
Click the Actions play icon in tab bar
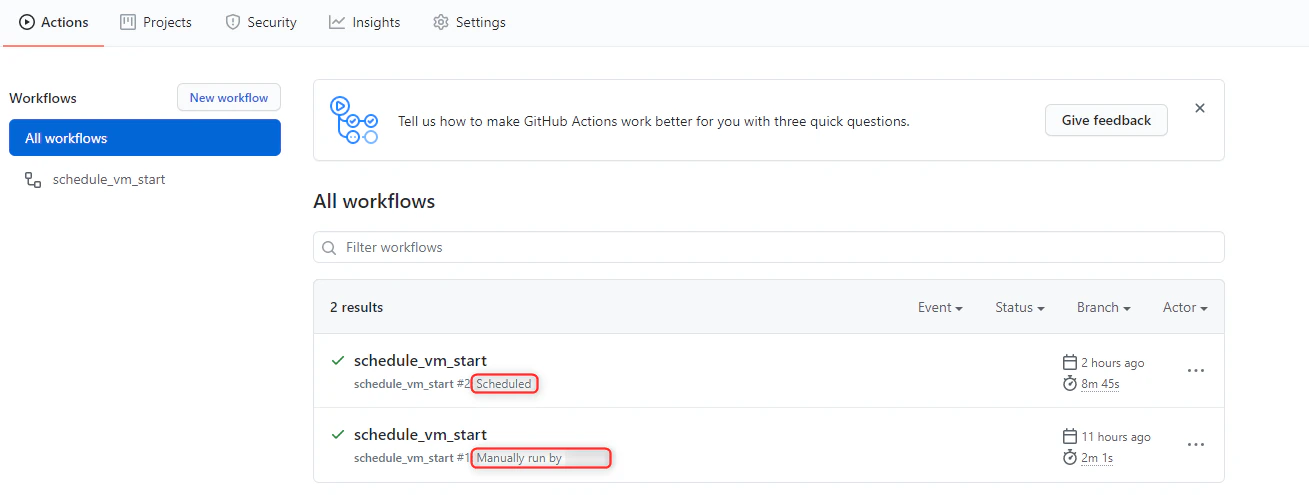[x=27, y=22]
